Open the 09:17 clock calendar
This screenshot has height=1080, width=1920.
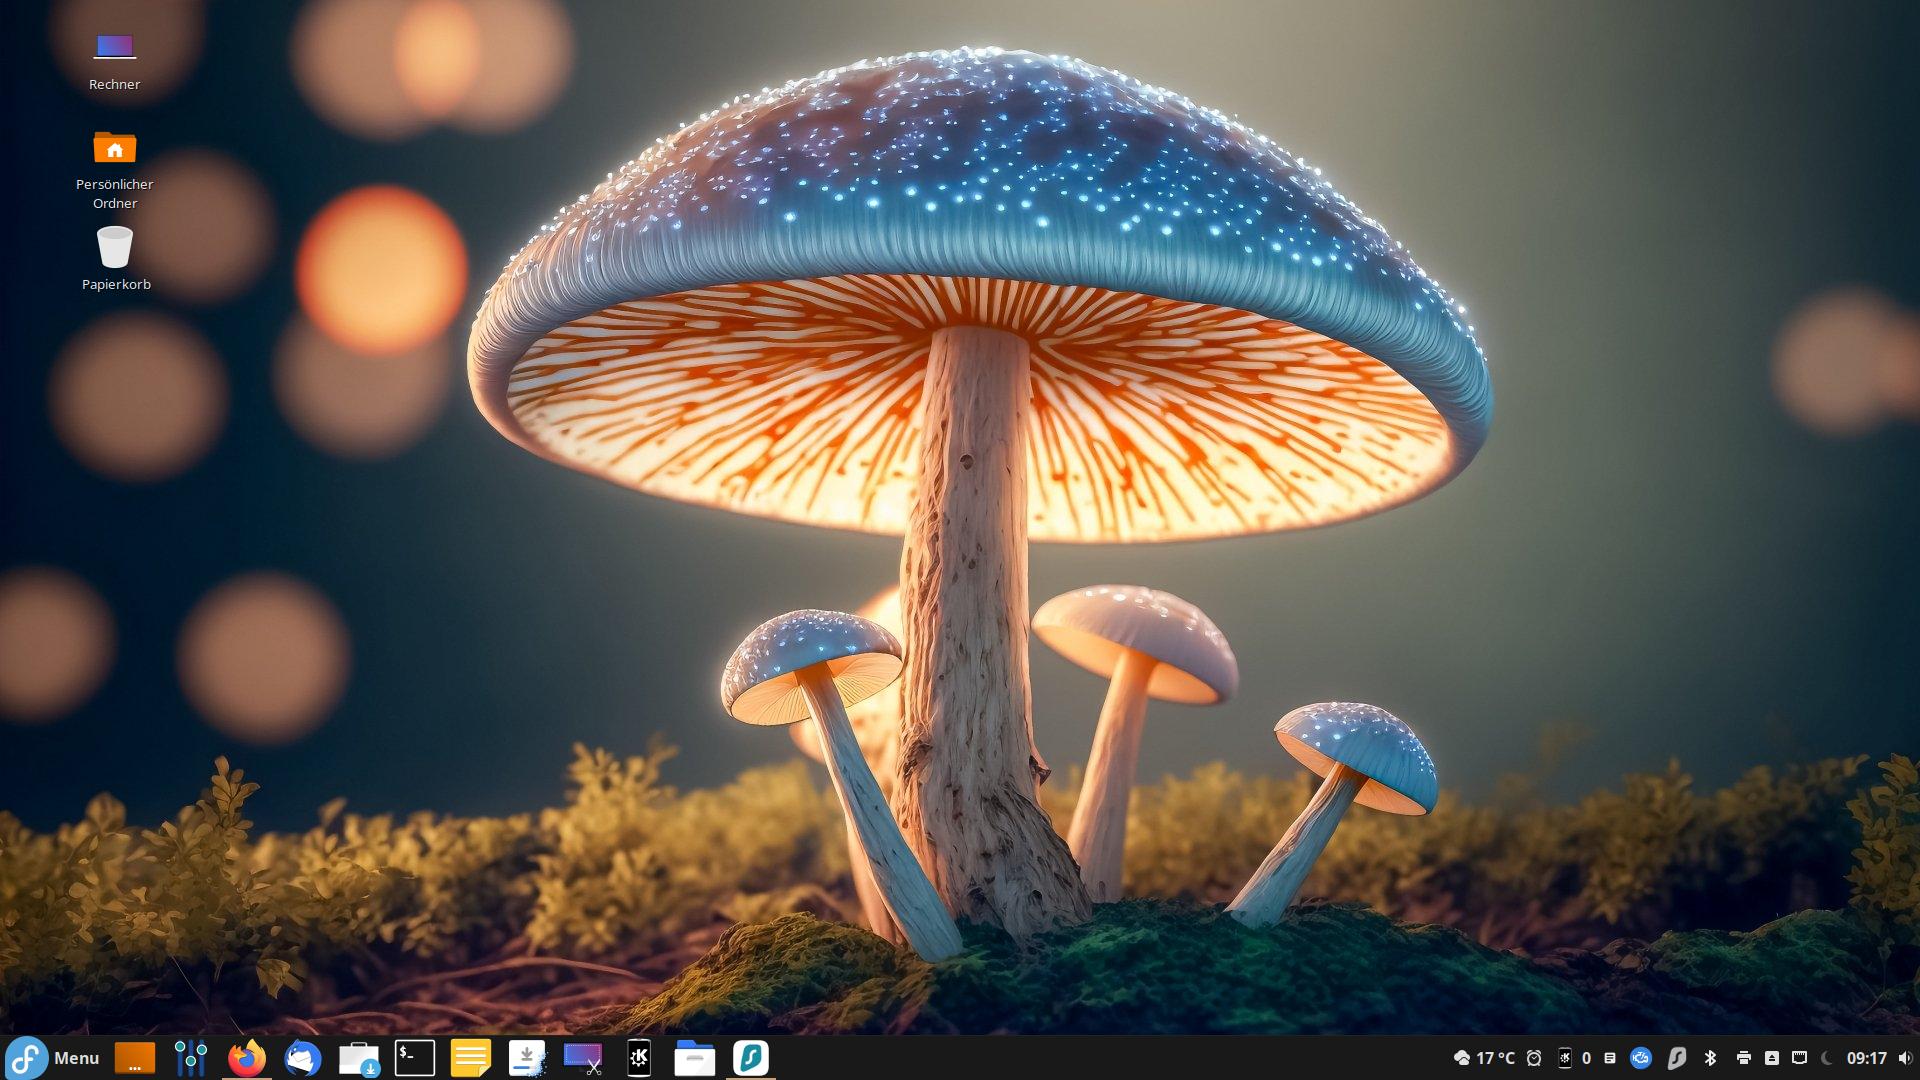click(x=1866, y=1058)
